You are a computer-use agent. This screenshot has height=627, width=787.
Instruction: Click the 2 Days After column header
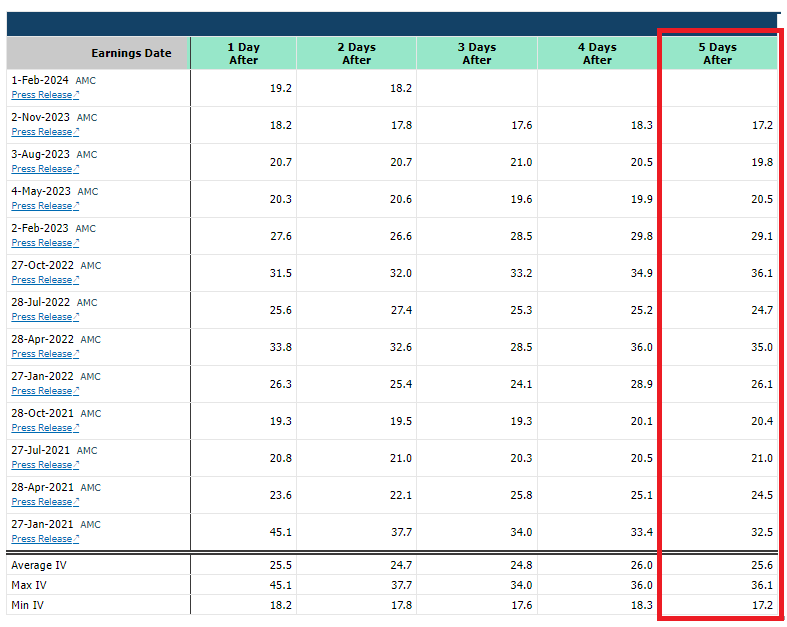(356, 53)
